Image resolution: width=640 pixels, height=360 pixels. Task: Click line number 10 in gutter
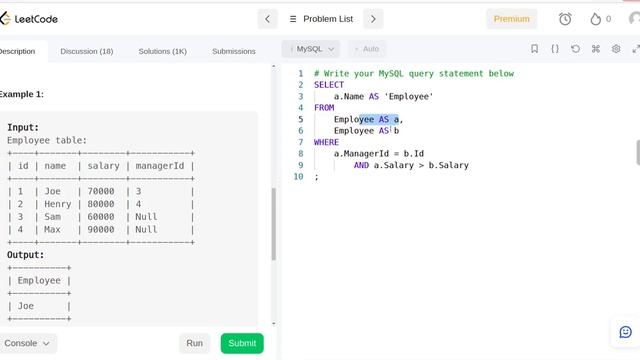coord(298,176)
